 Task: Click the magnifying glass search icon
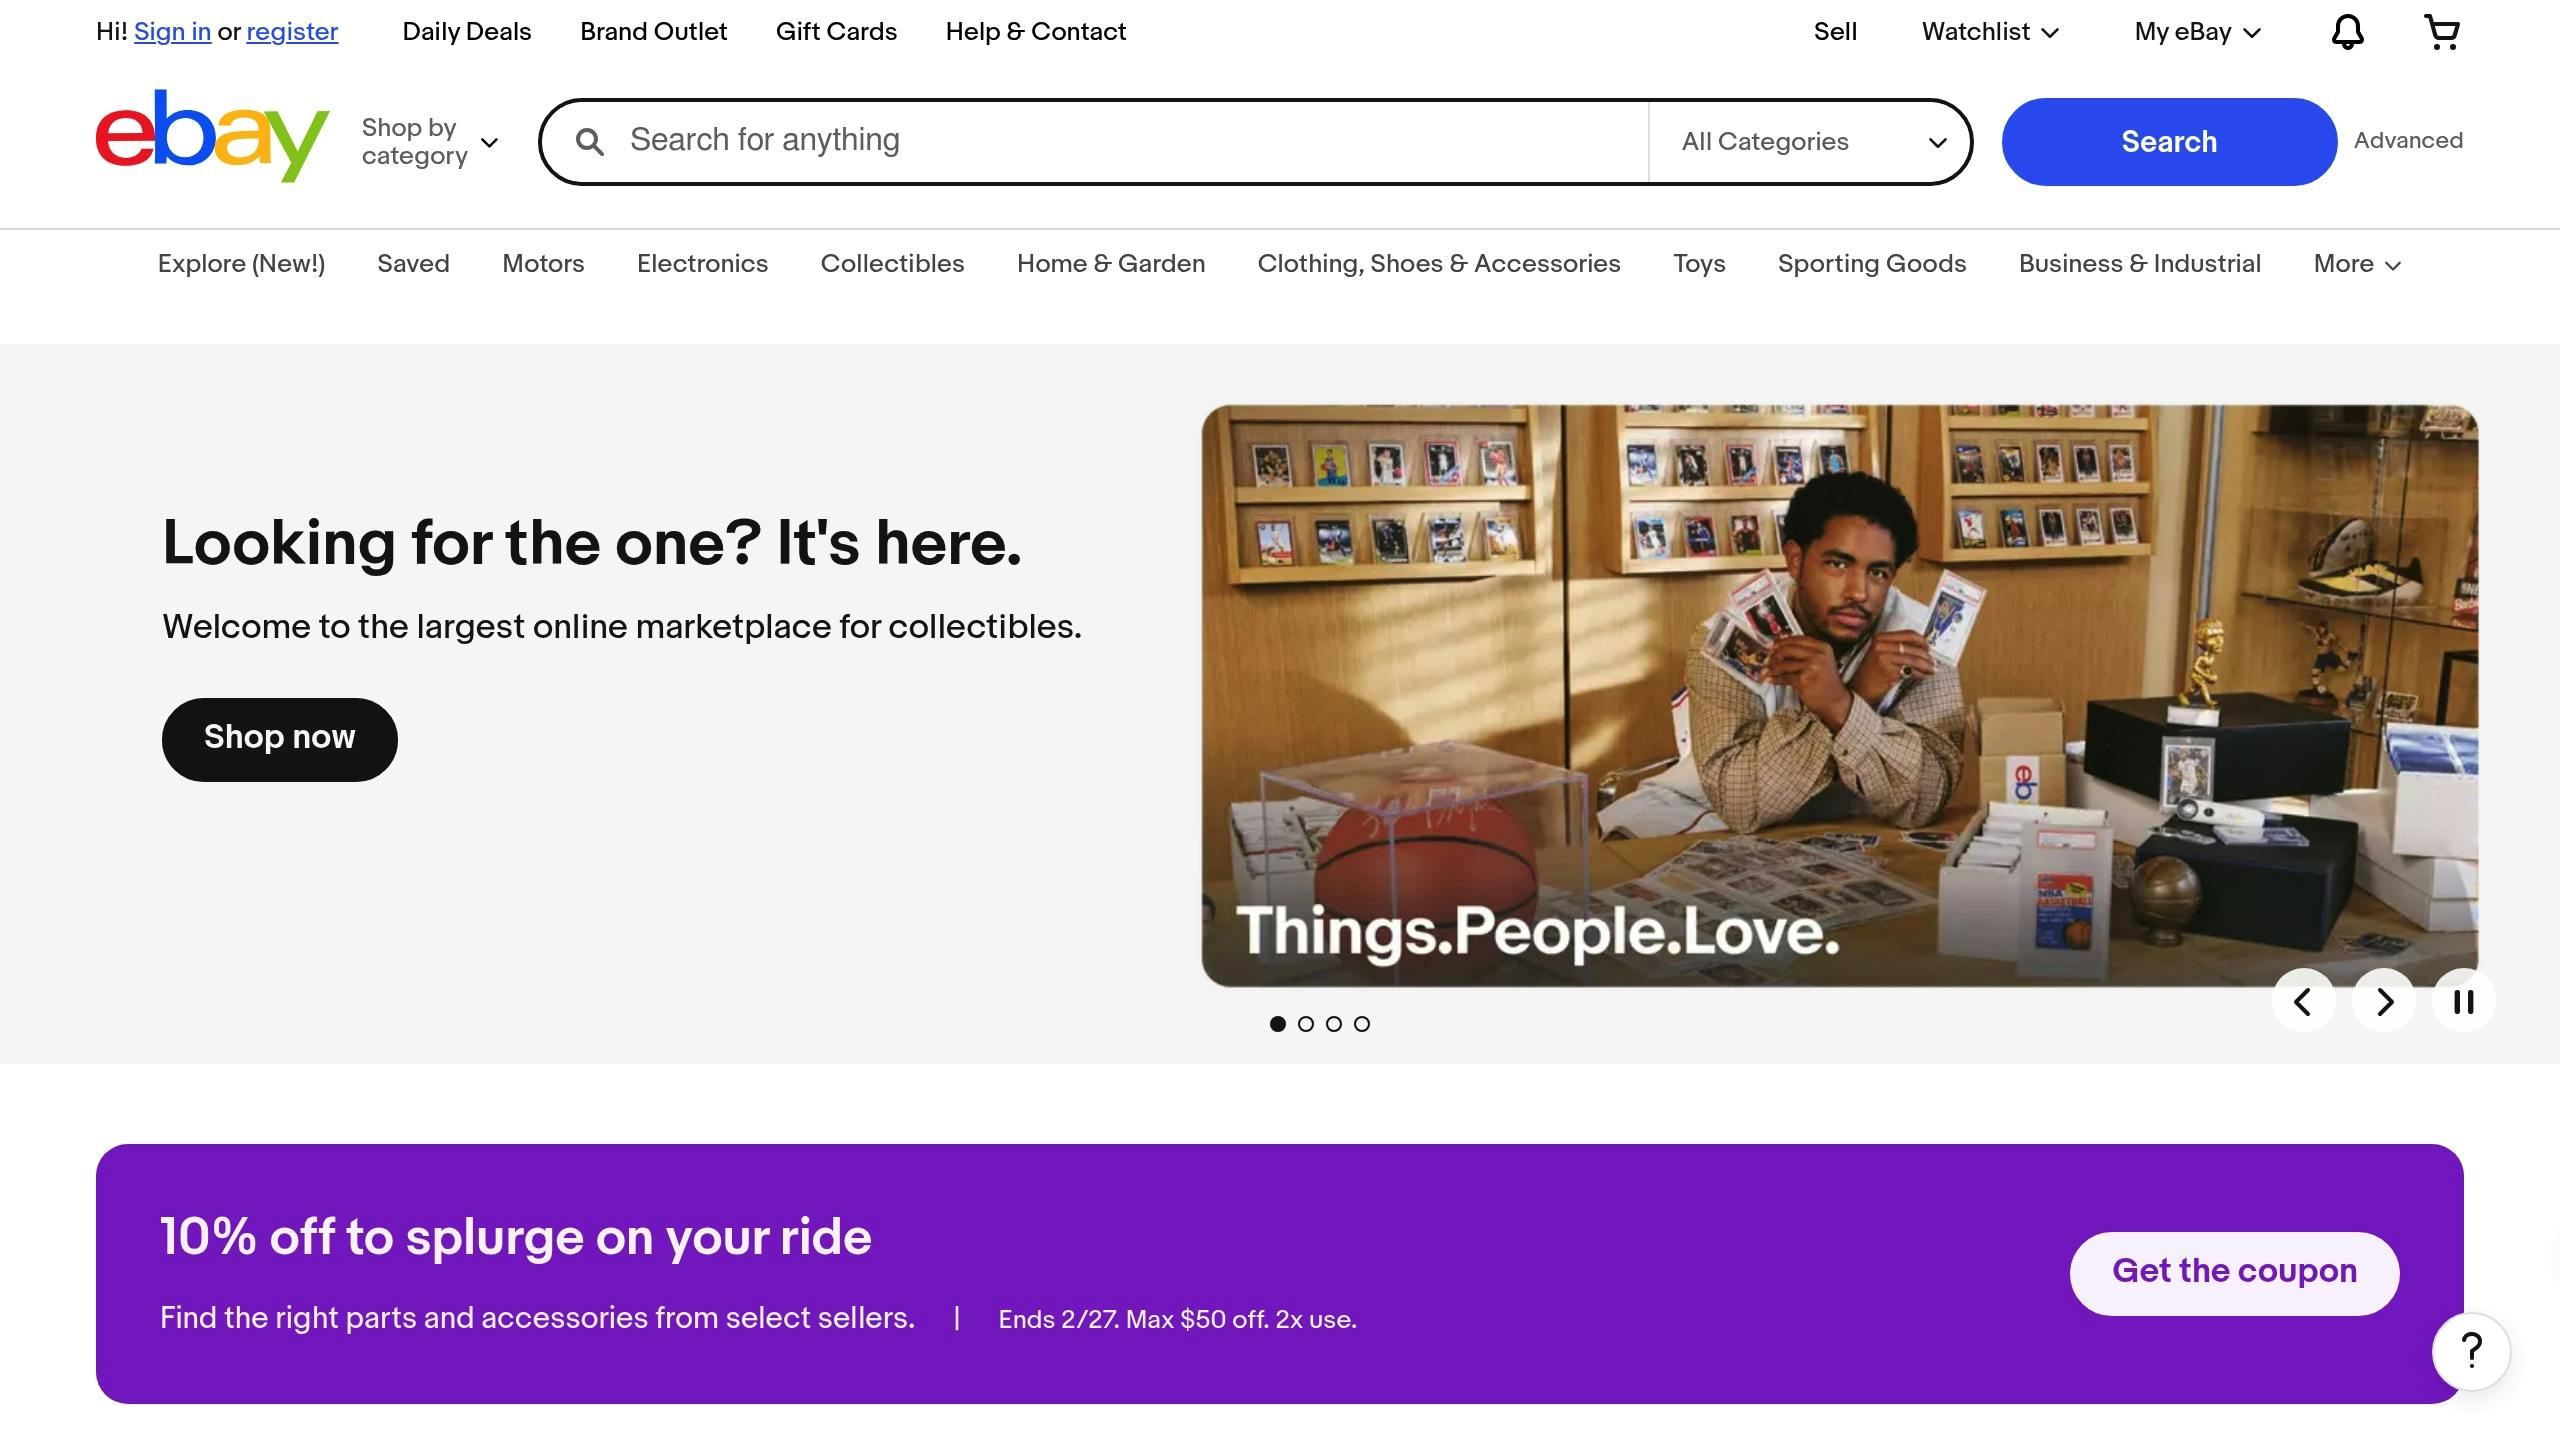click(x=590, y=142)
